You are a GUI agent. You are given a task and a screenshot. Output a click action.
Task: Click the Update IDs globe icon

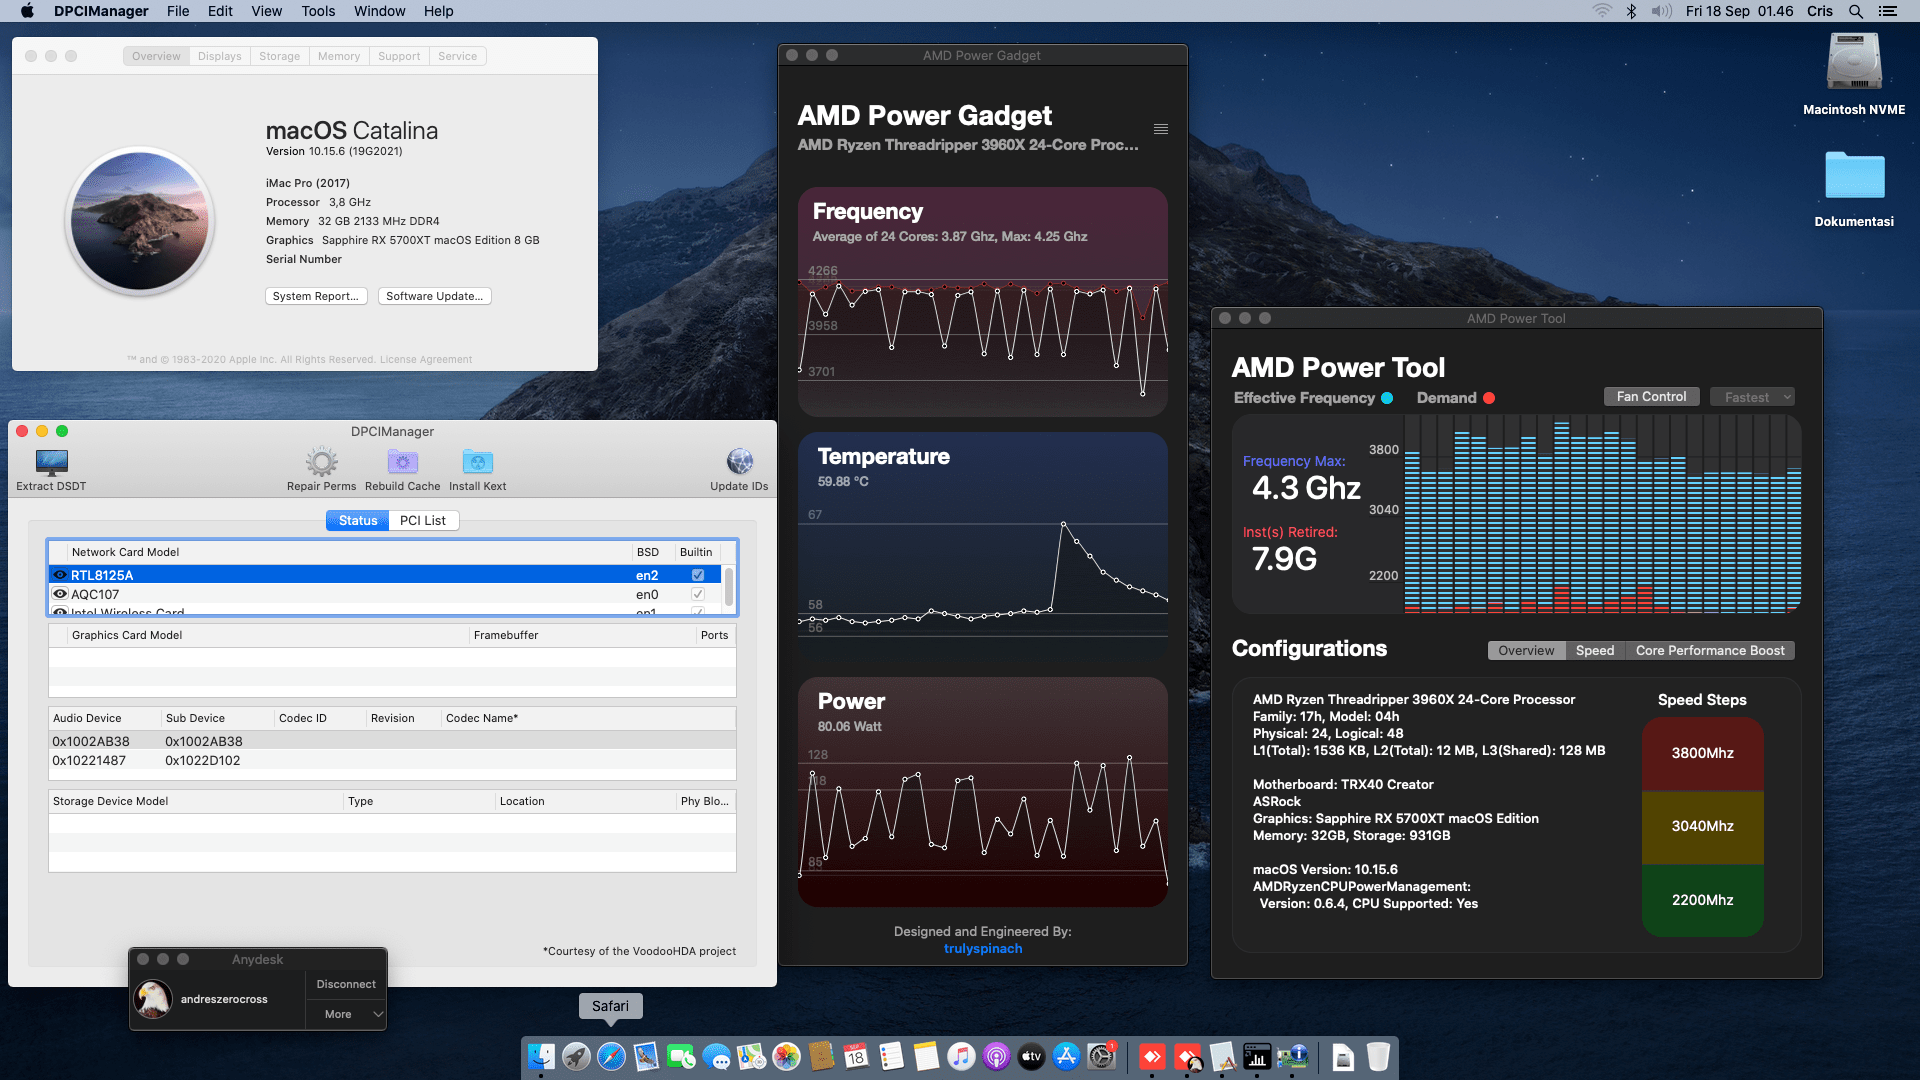(739, 462)
